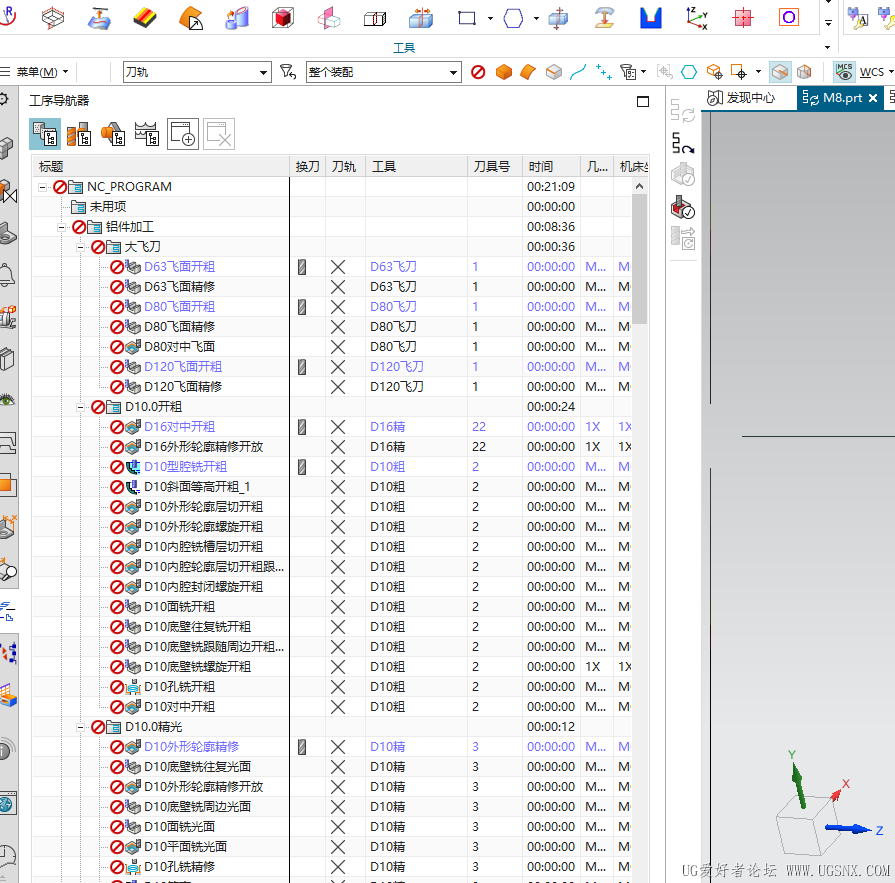Click the orange square with purple circle icon

pos(789,18)
